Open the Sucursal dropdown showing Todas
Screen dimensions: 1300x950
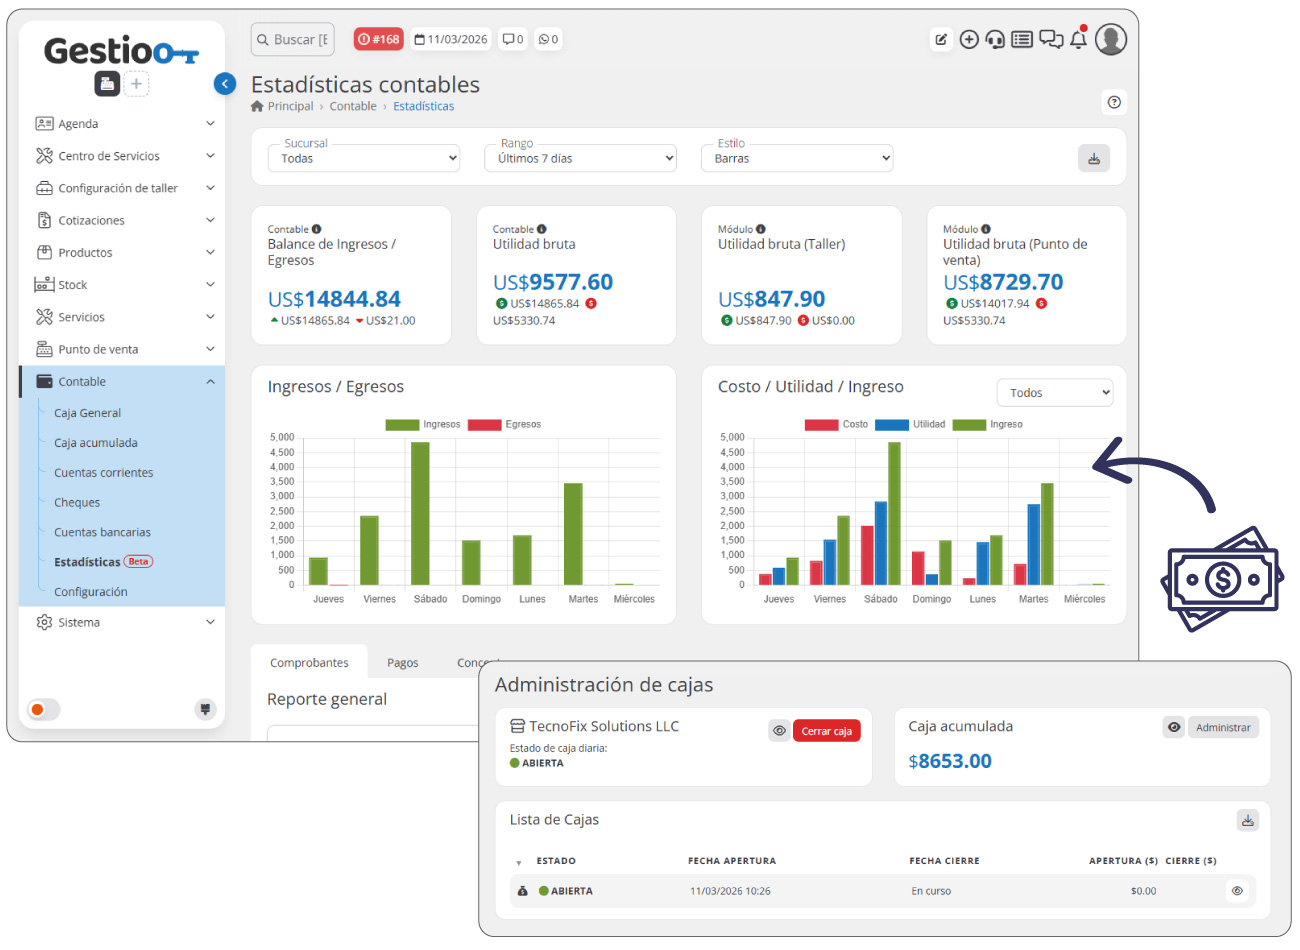[364, 158]
